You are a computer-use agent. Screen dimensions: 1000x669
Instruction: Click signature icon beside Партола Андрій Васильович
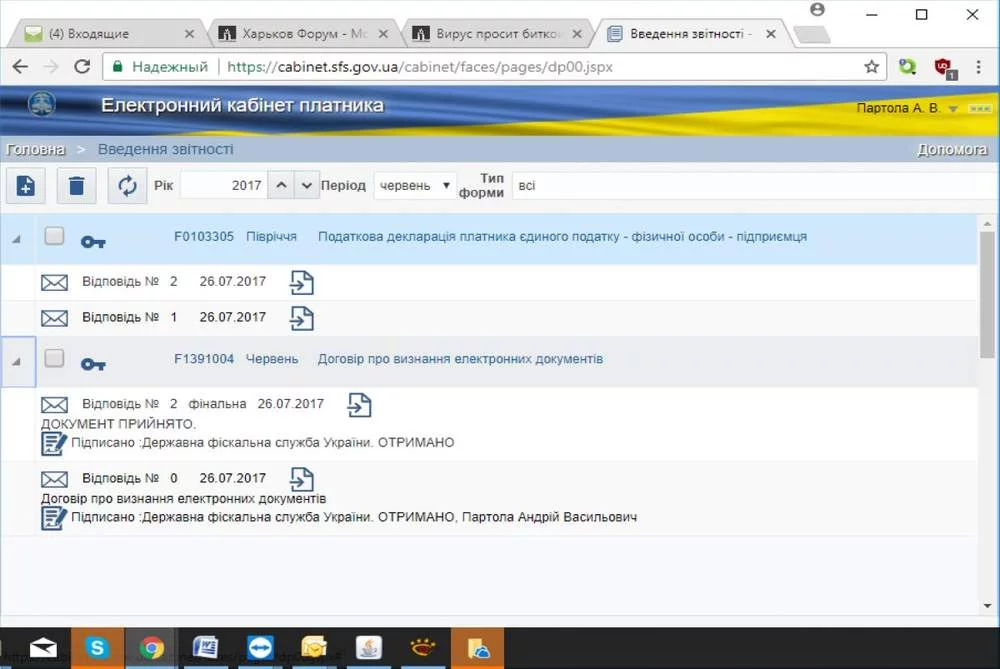click(x=54, y=517)
